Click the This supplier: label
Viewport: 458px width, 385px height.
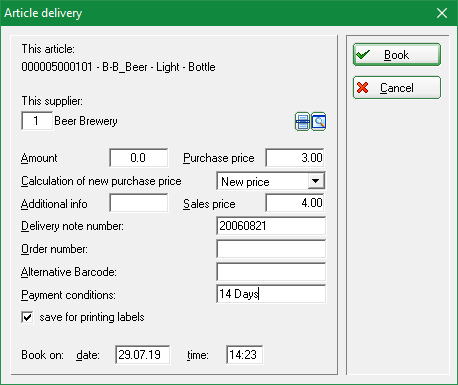52,101
